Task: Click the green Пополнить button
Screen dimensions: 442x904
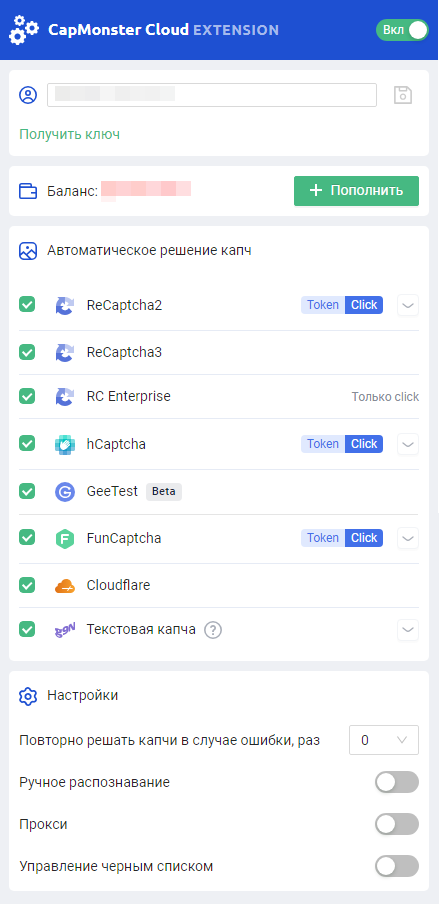Action: pyautogui.click(x=356, y=191)
